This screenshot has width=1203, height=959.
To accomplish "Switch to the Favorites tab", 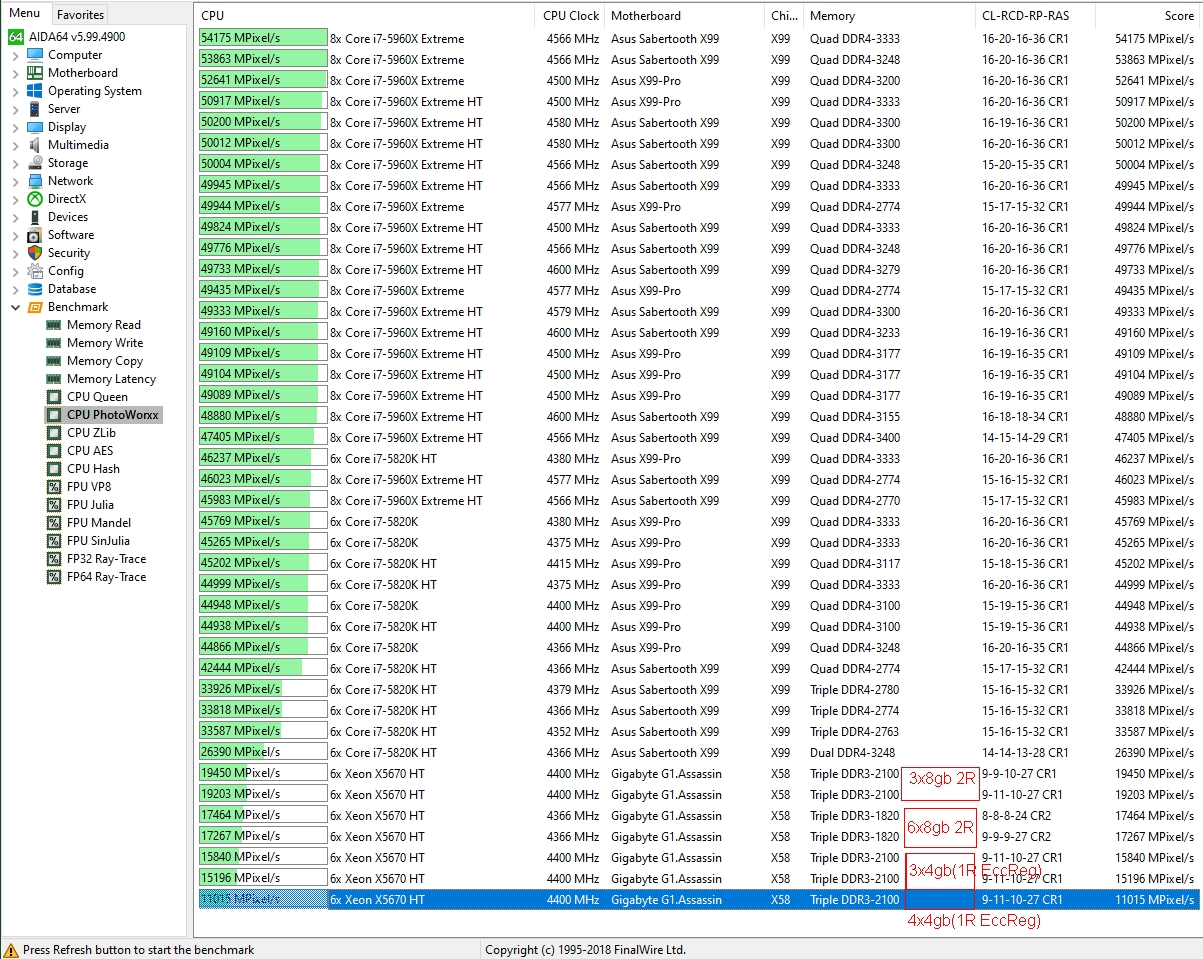I will [x=80, y=15].
